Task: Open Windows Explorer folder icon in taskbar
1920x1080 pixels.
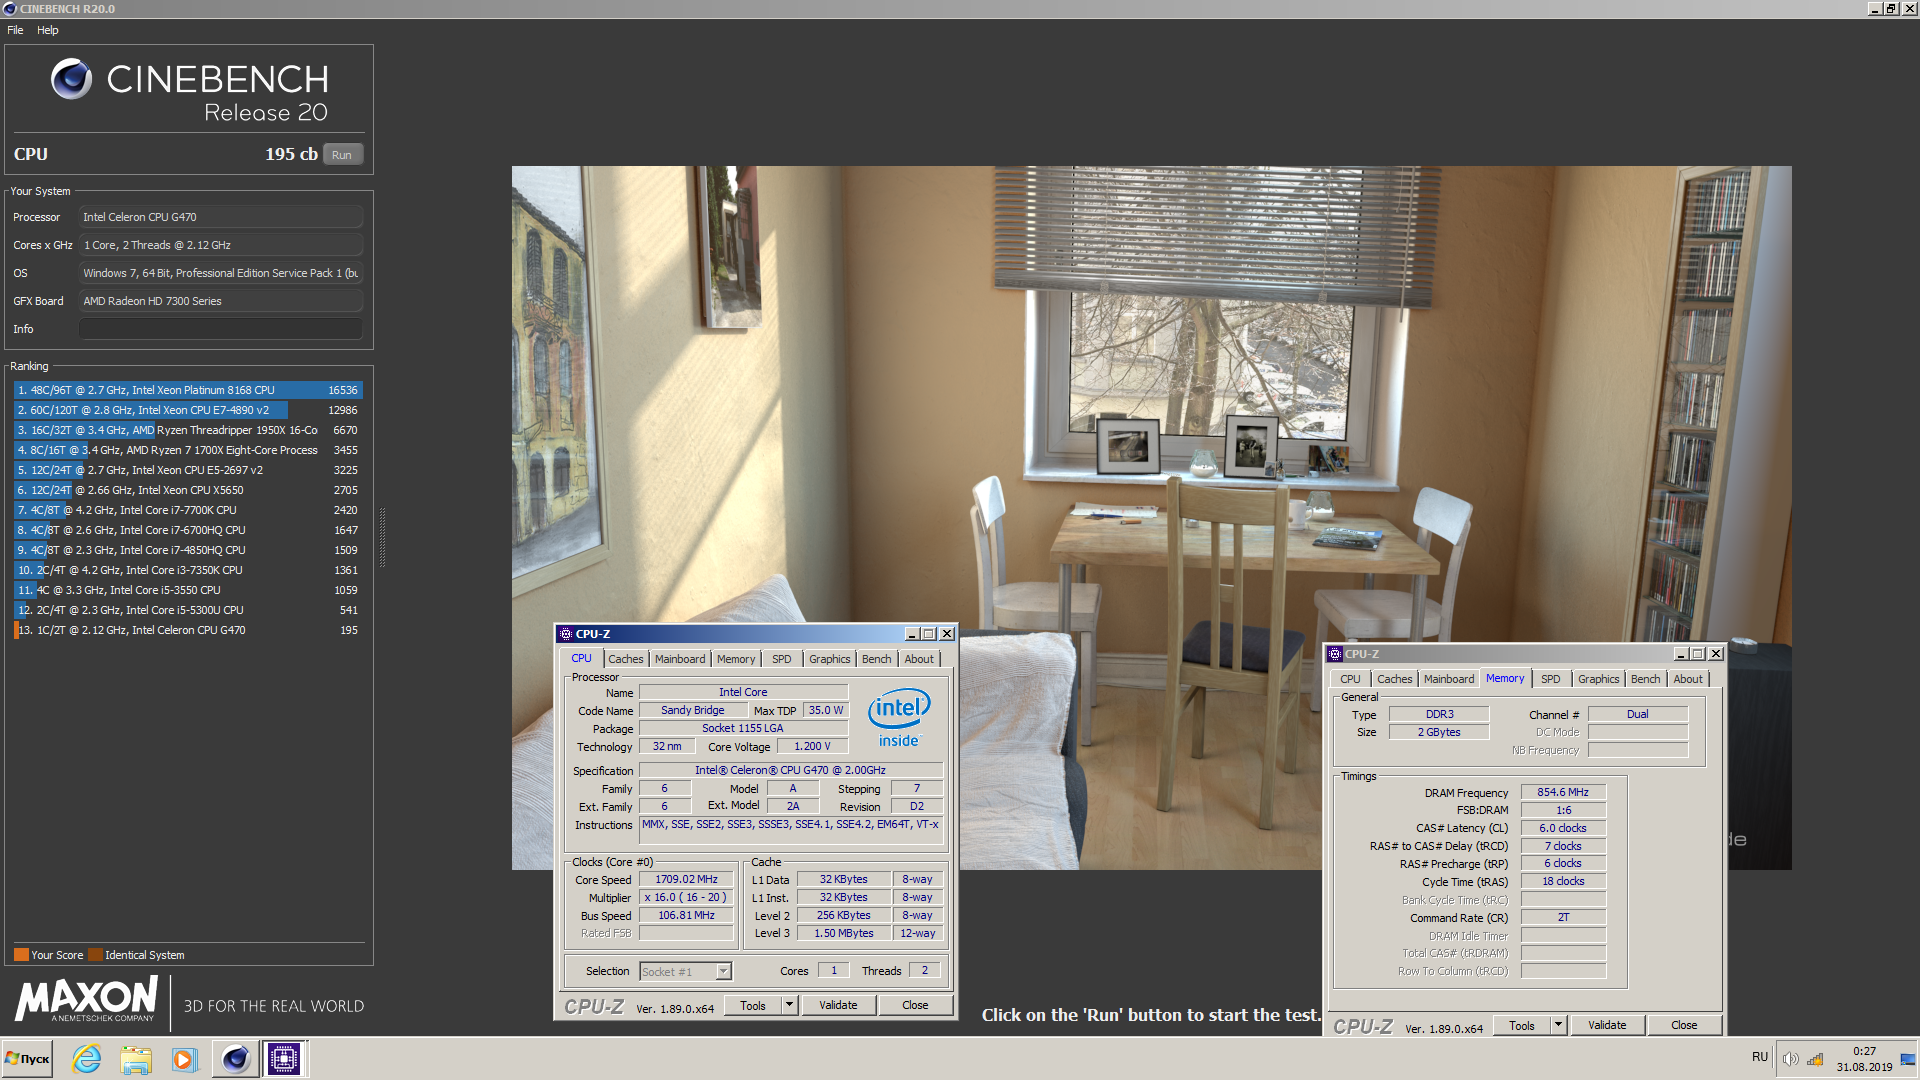Action: tap(135, 1058)
